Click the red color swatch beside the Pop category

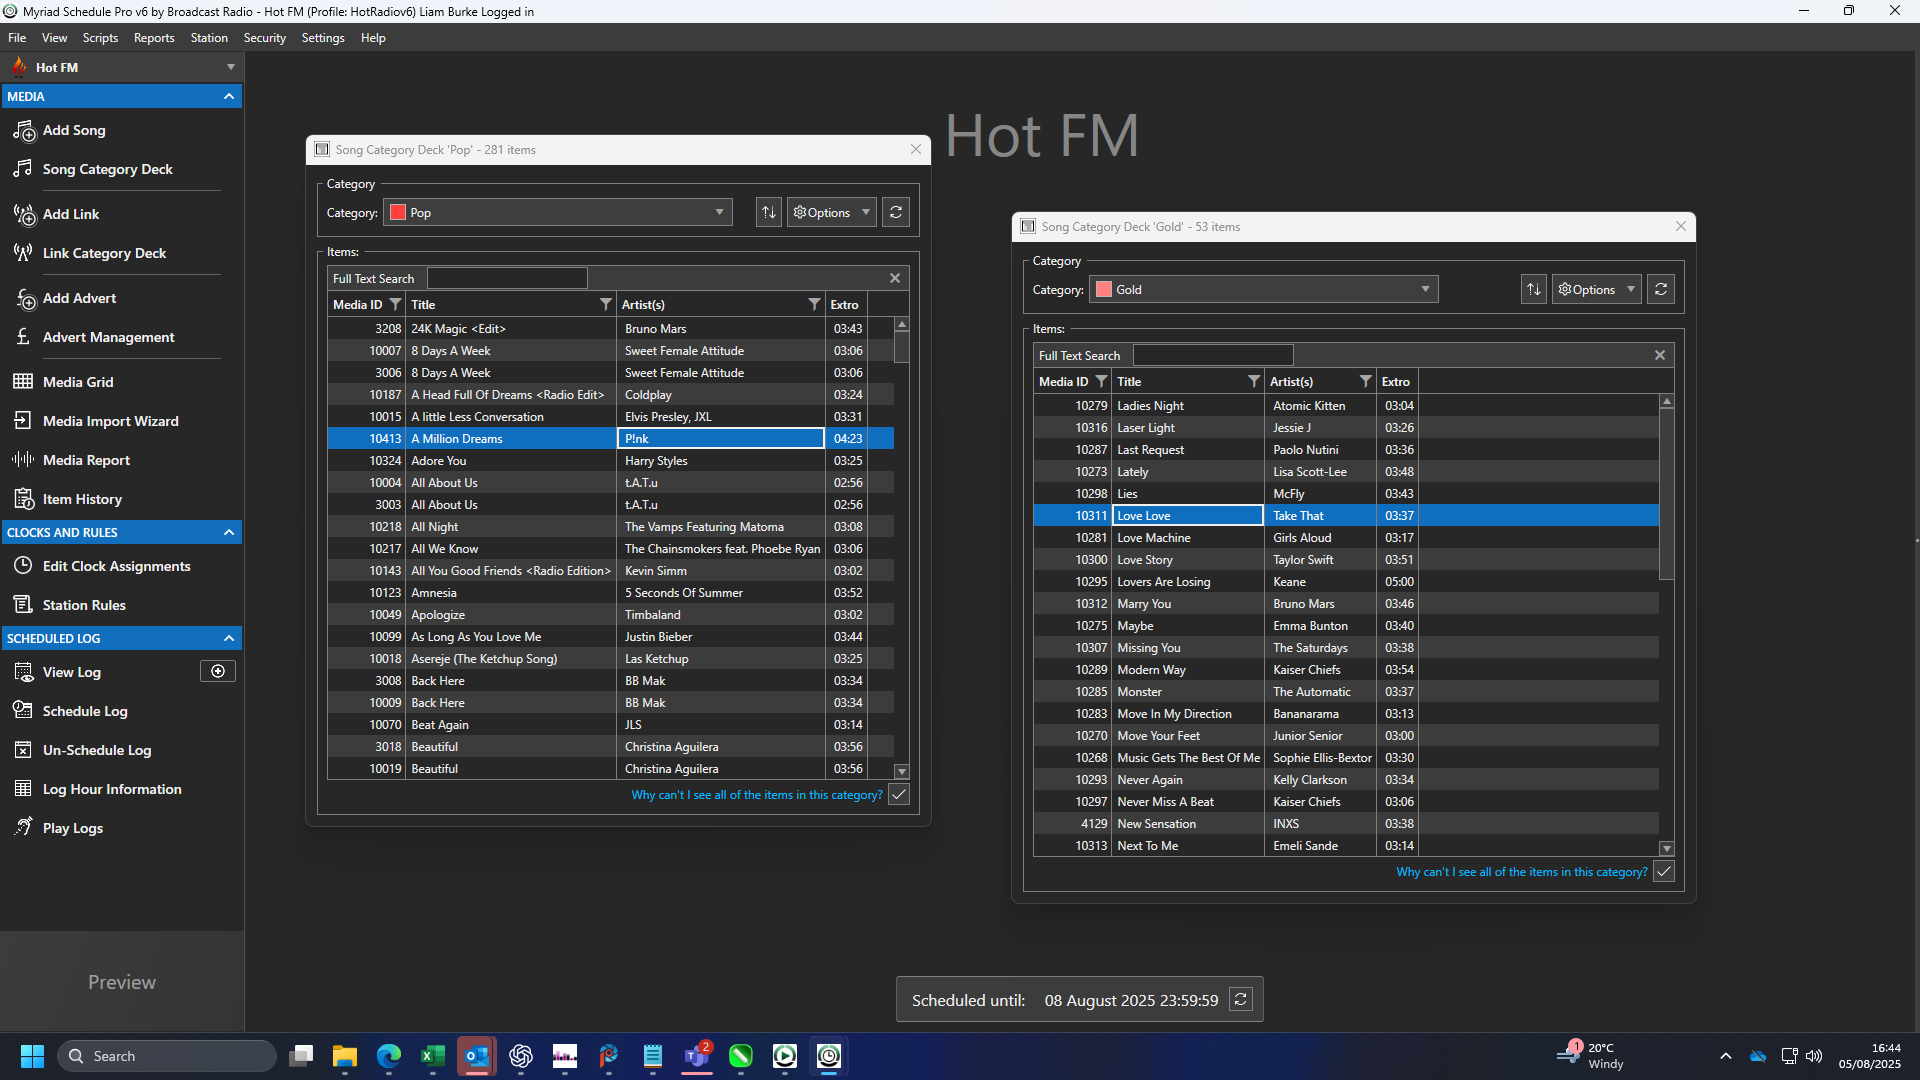point(397,211)
